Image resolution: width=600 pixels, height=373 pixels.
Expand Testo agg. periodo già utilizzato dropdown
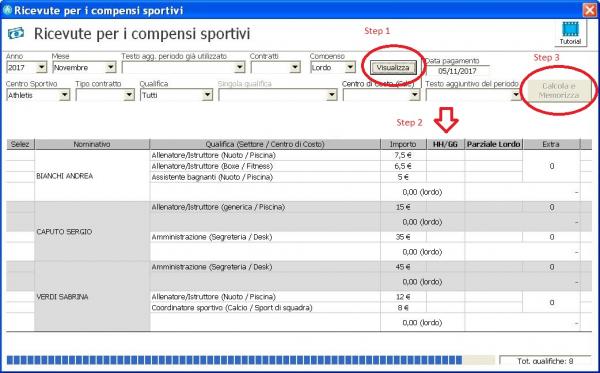pyautogui.click(x=240, y=68)
